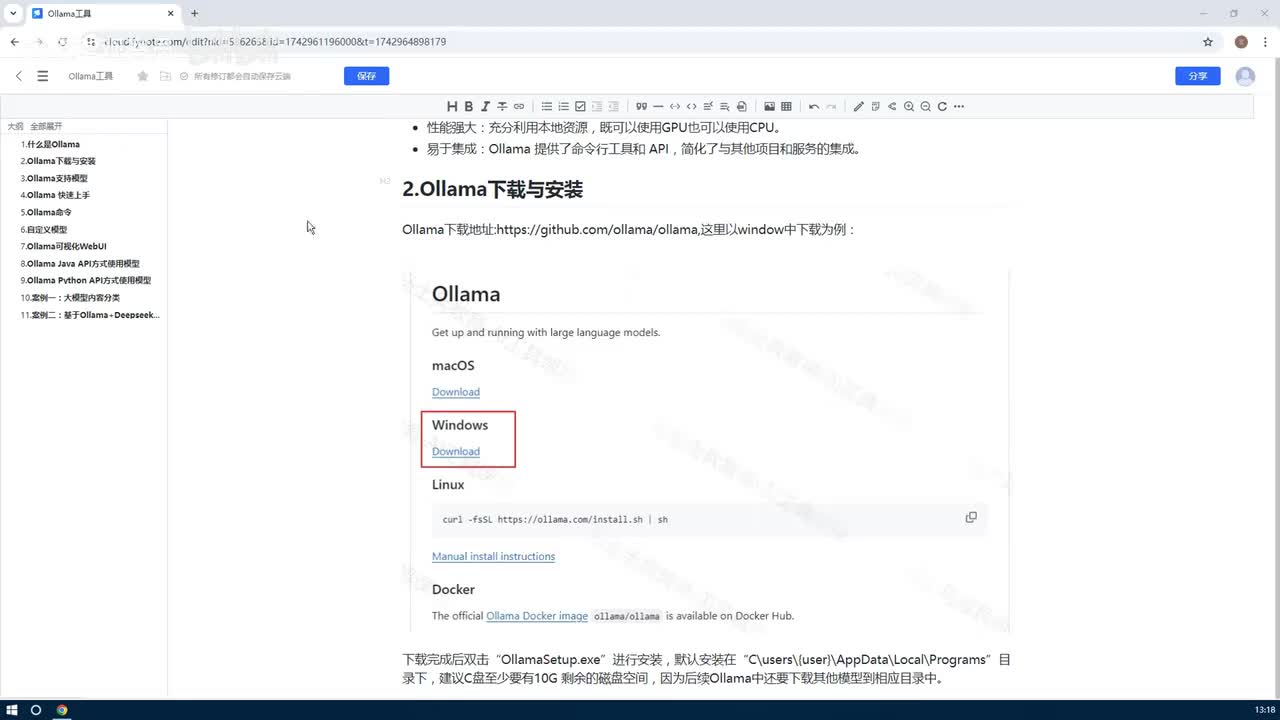Viewport: 1280px width, 720px height.
Task: Select the Ollama工具 browser tab
Action: [x=102, y=13]
